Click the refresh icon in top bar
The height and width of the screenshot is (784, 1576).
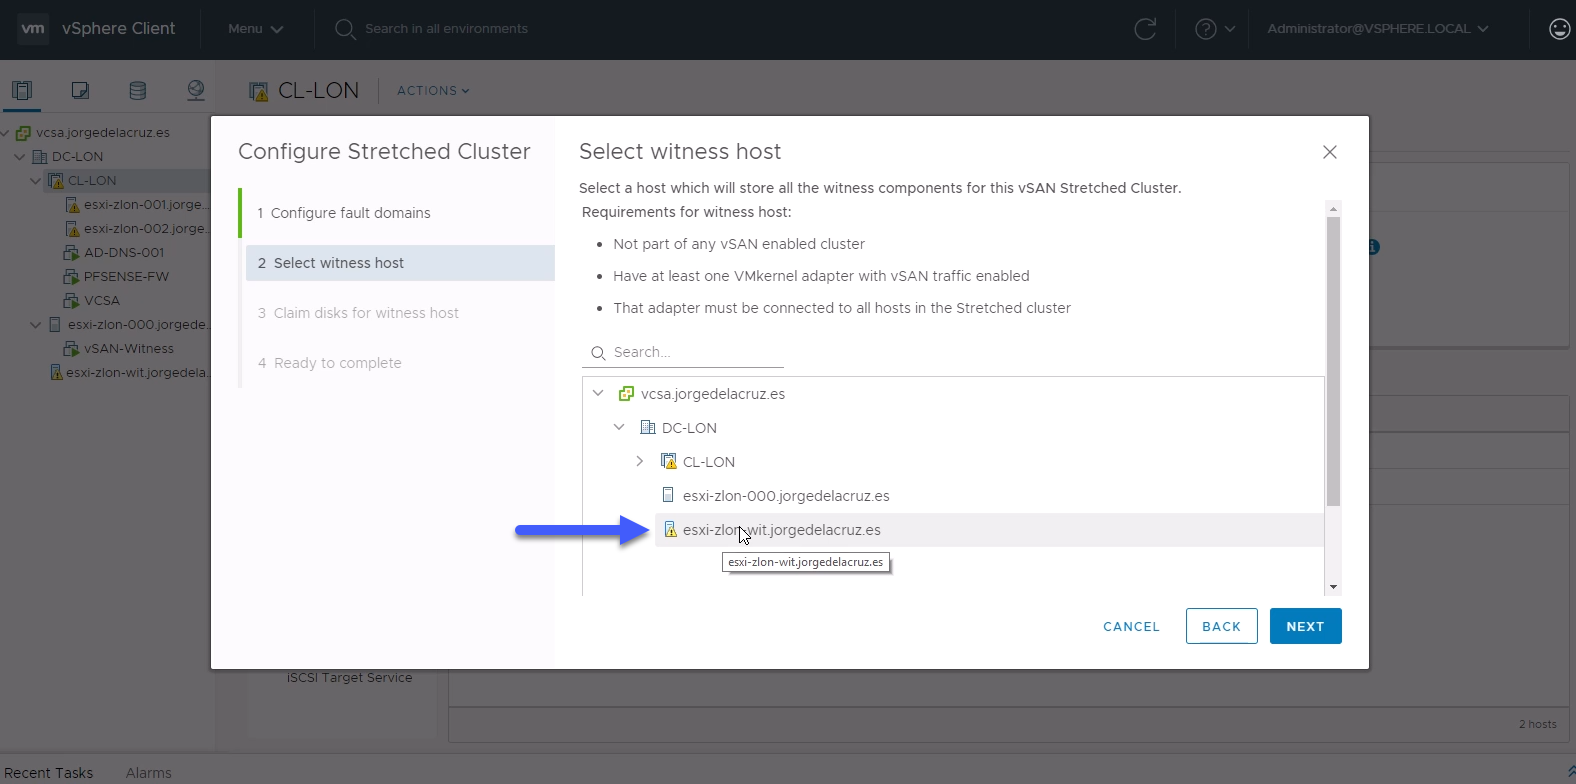(x=1145, y=29)
